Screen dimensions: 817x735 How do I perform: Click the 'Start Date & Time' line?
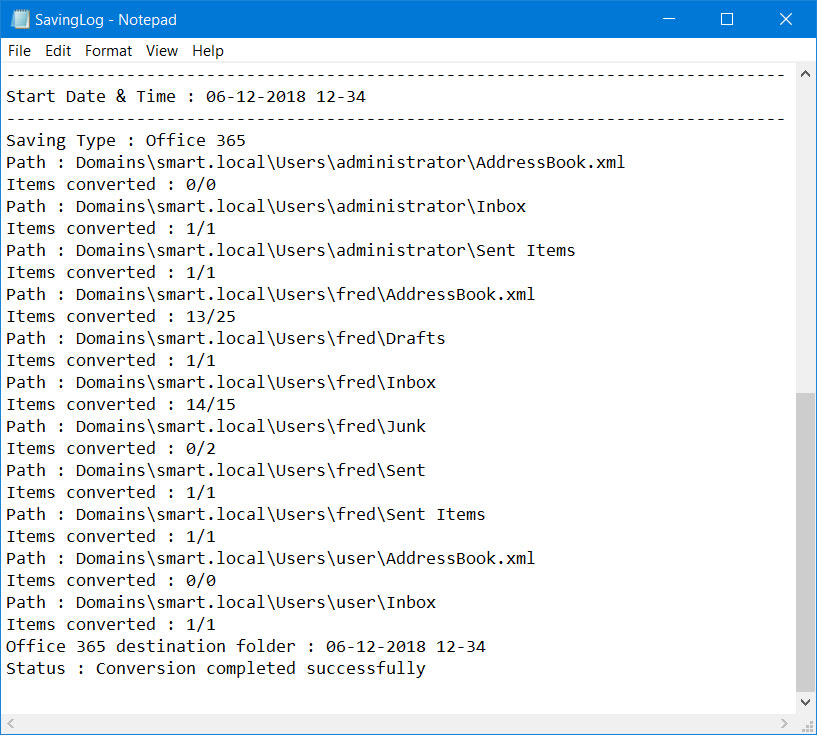[186, 96]
